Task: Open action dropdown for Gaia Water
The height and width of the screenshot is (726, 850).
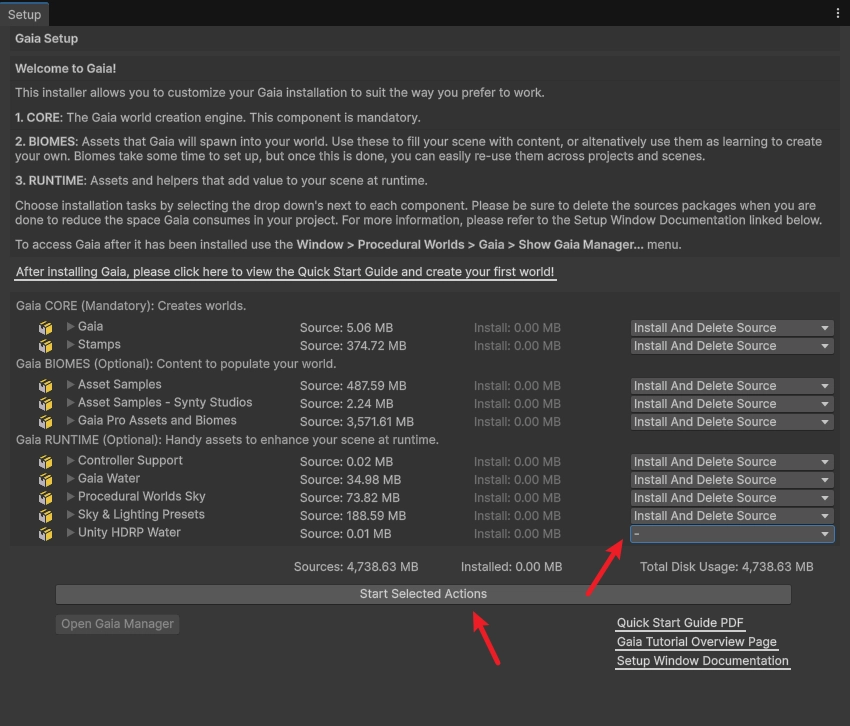Action: coord(732,479)
